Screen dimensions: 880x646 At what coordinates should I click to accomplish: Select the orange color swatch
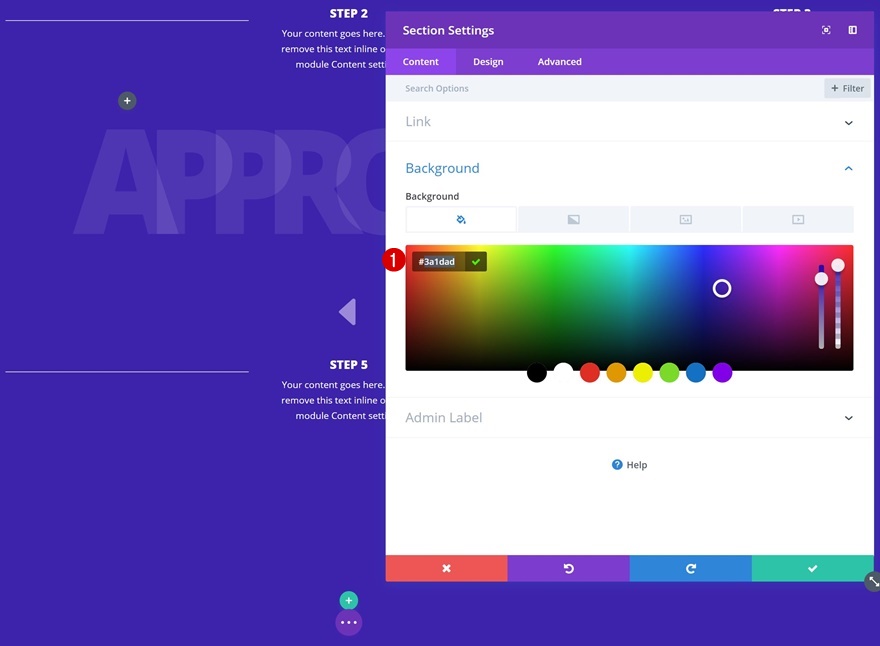pyautogui.click(x=616, y=373)
